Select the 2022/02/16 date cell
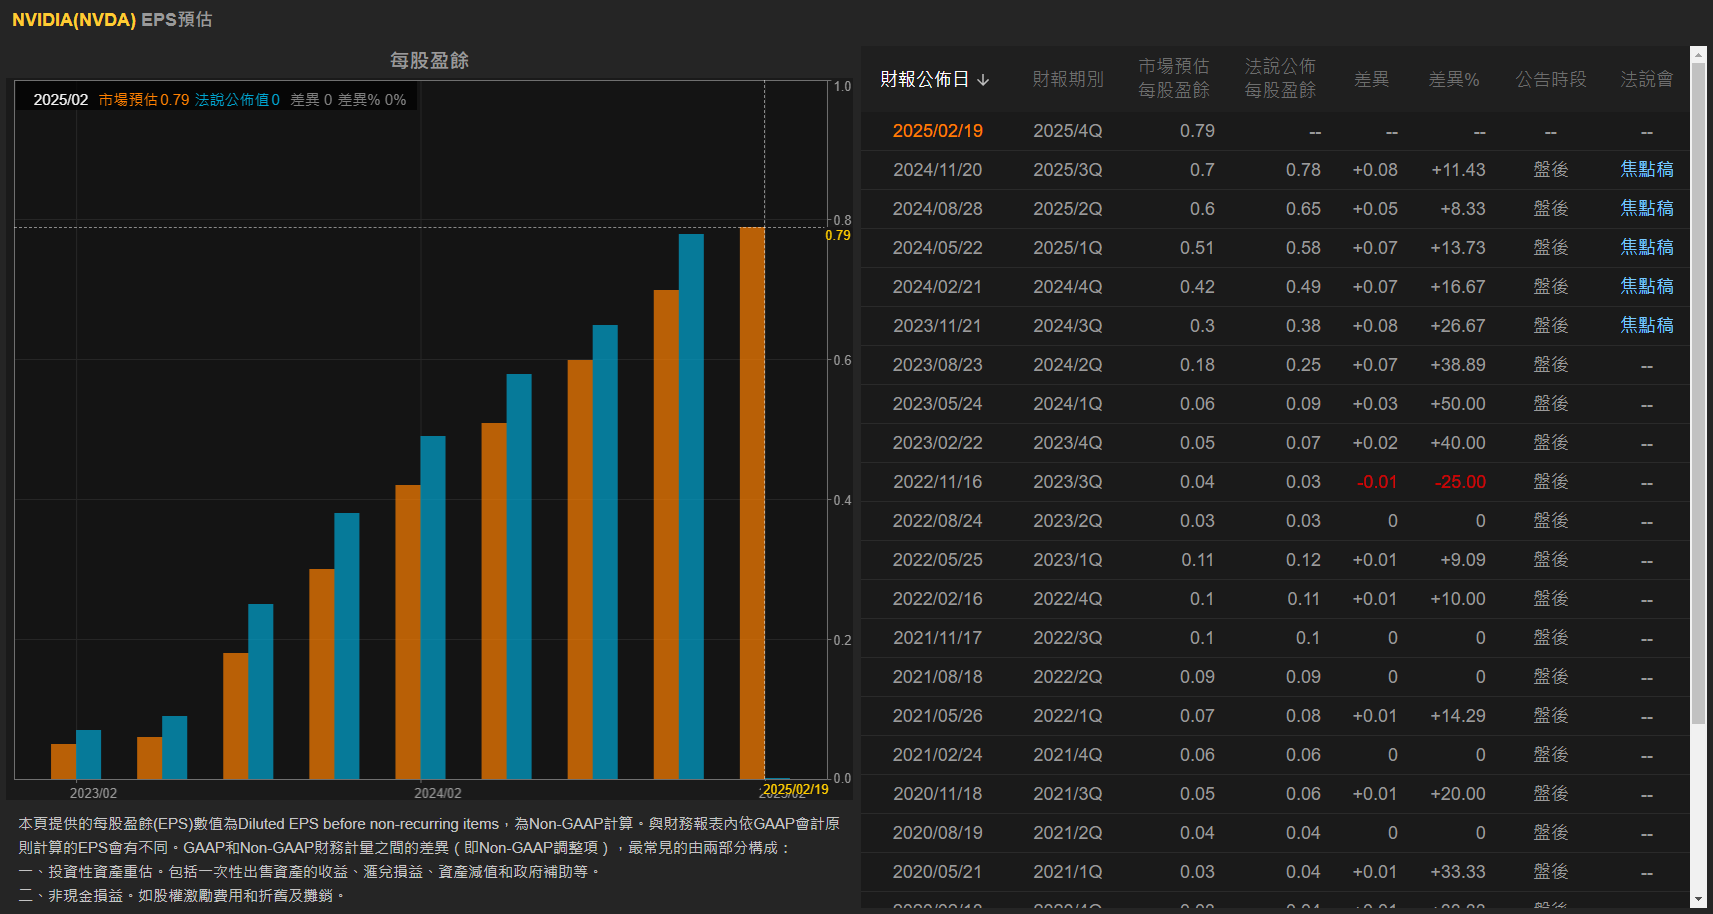 coord(937,599)
